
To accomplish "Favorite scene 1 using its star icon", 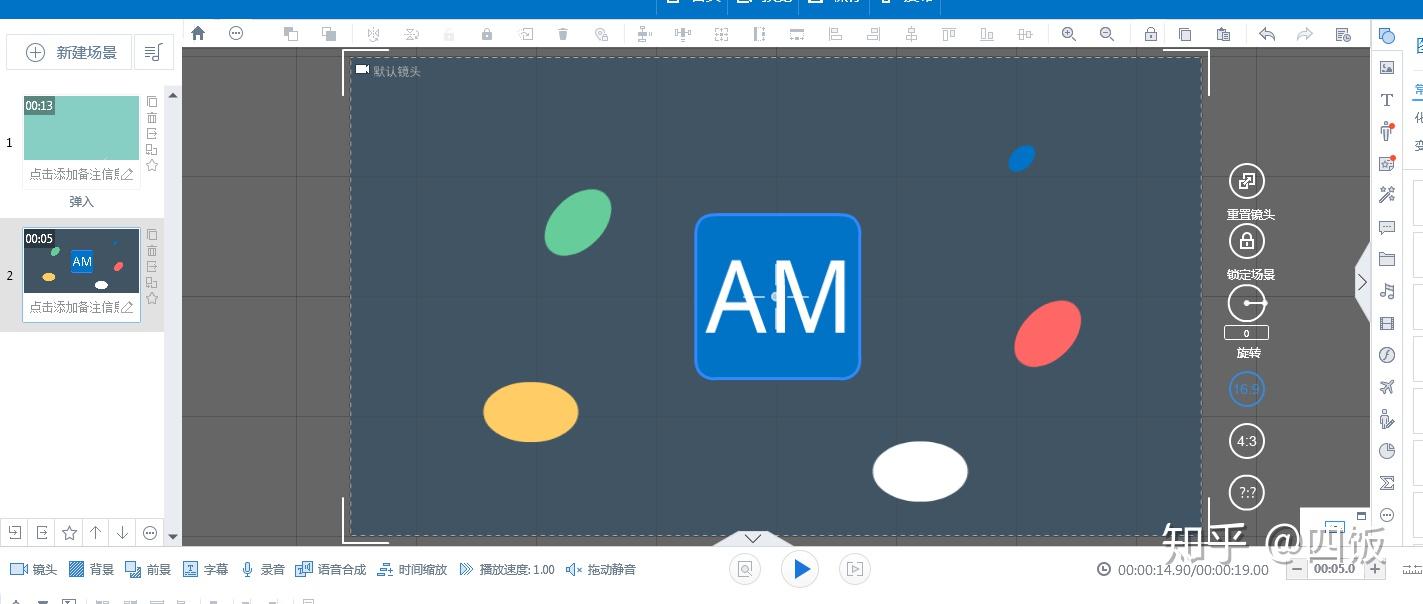I will [152, 165].
